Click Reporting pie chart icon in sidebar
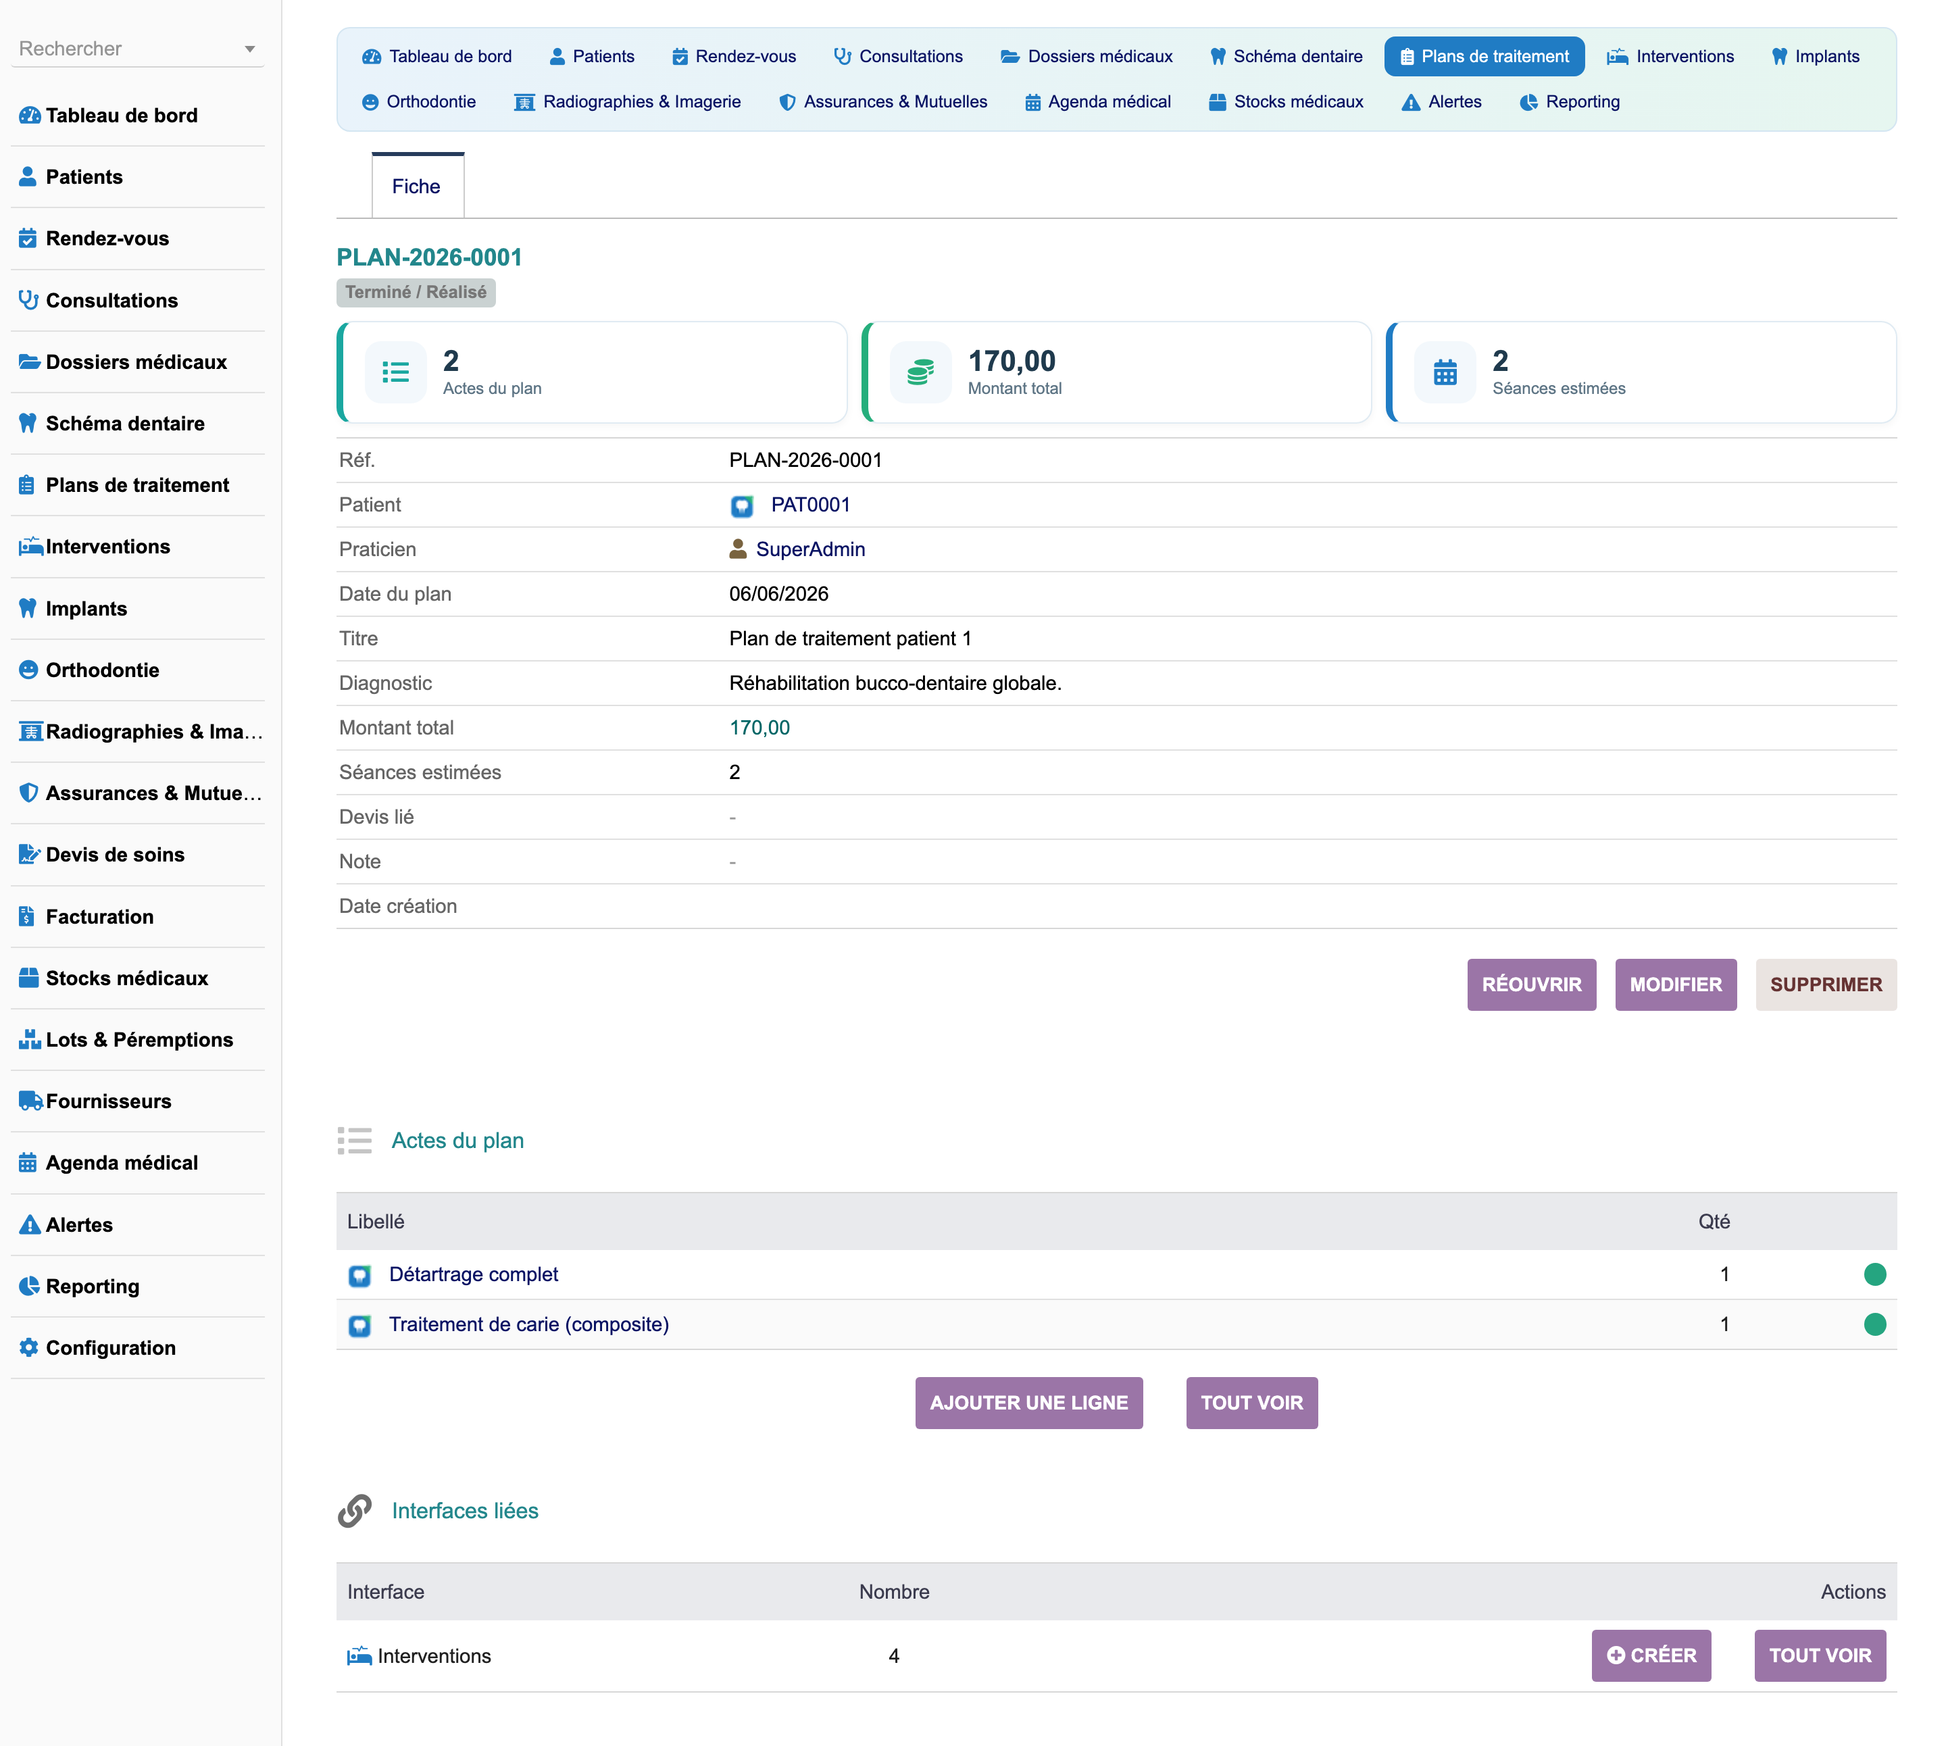This screenshot has width=1946, height=1746. [x=29, y=1286]
